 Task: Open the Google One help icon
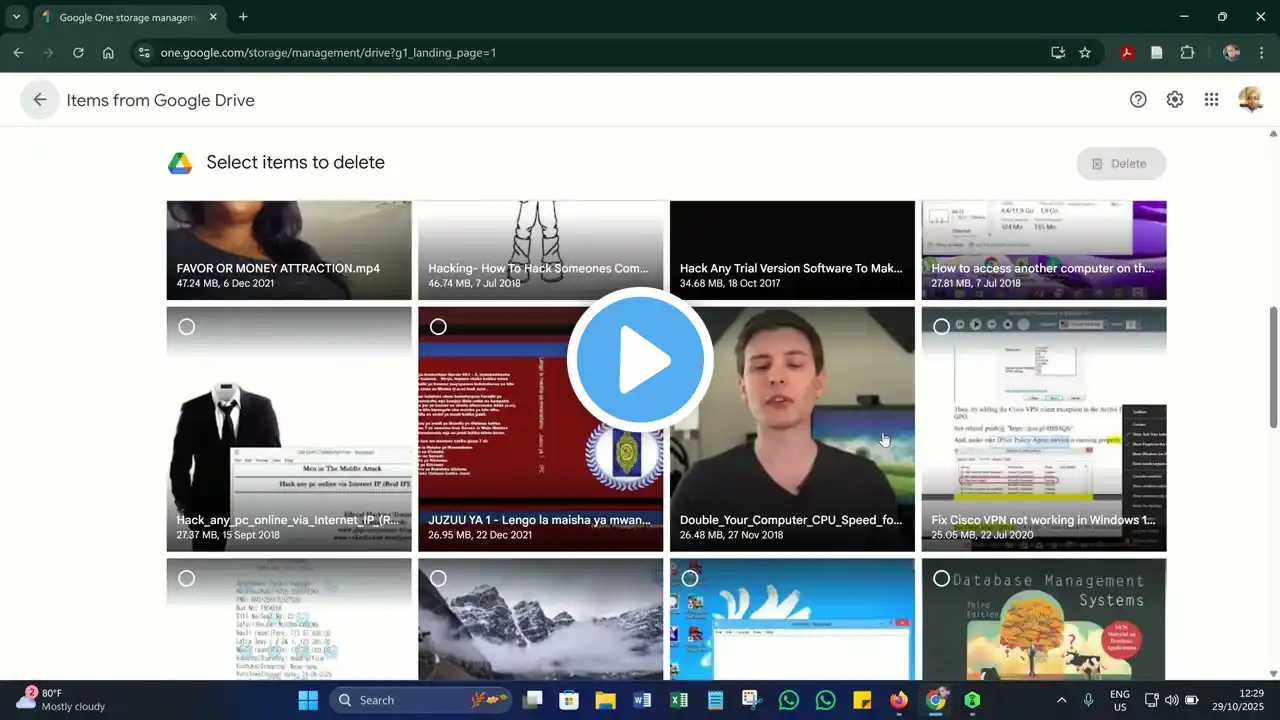coord(1138,100)
